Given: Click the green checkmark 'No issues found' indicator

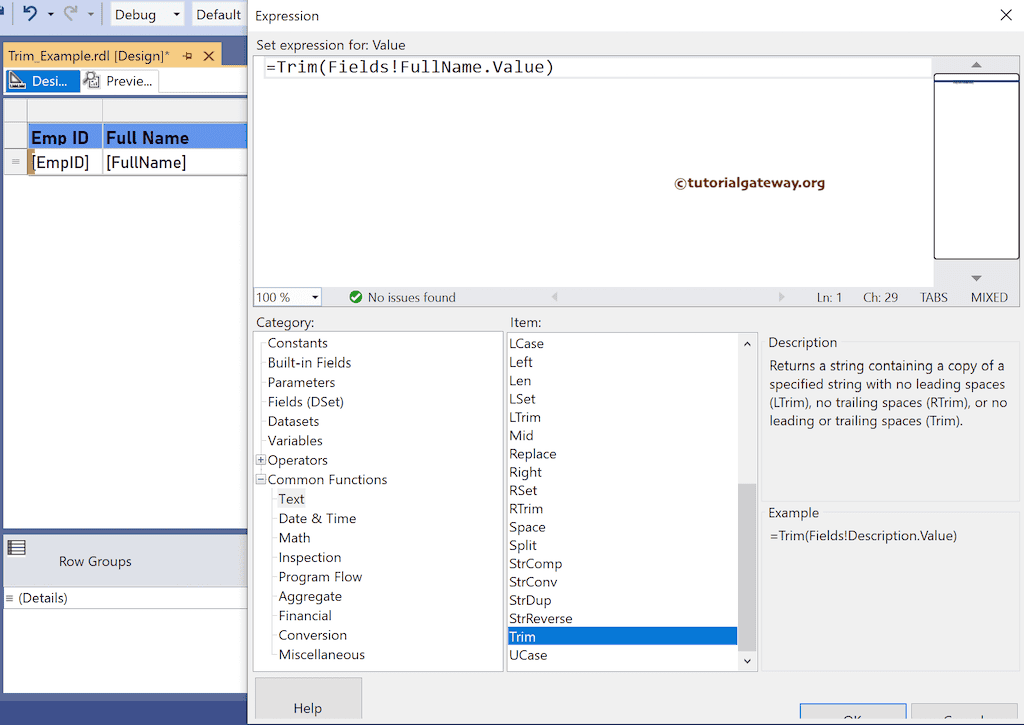Looking at the screenshot, I should pos(355,297).
